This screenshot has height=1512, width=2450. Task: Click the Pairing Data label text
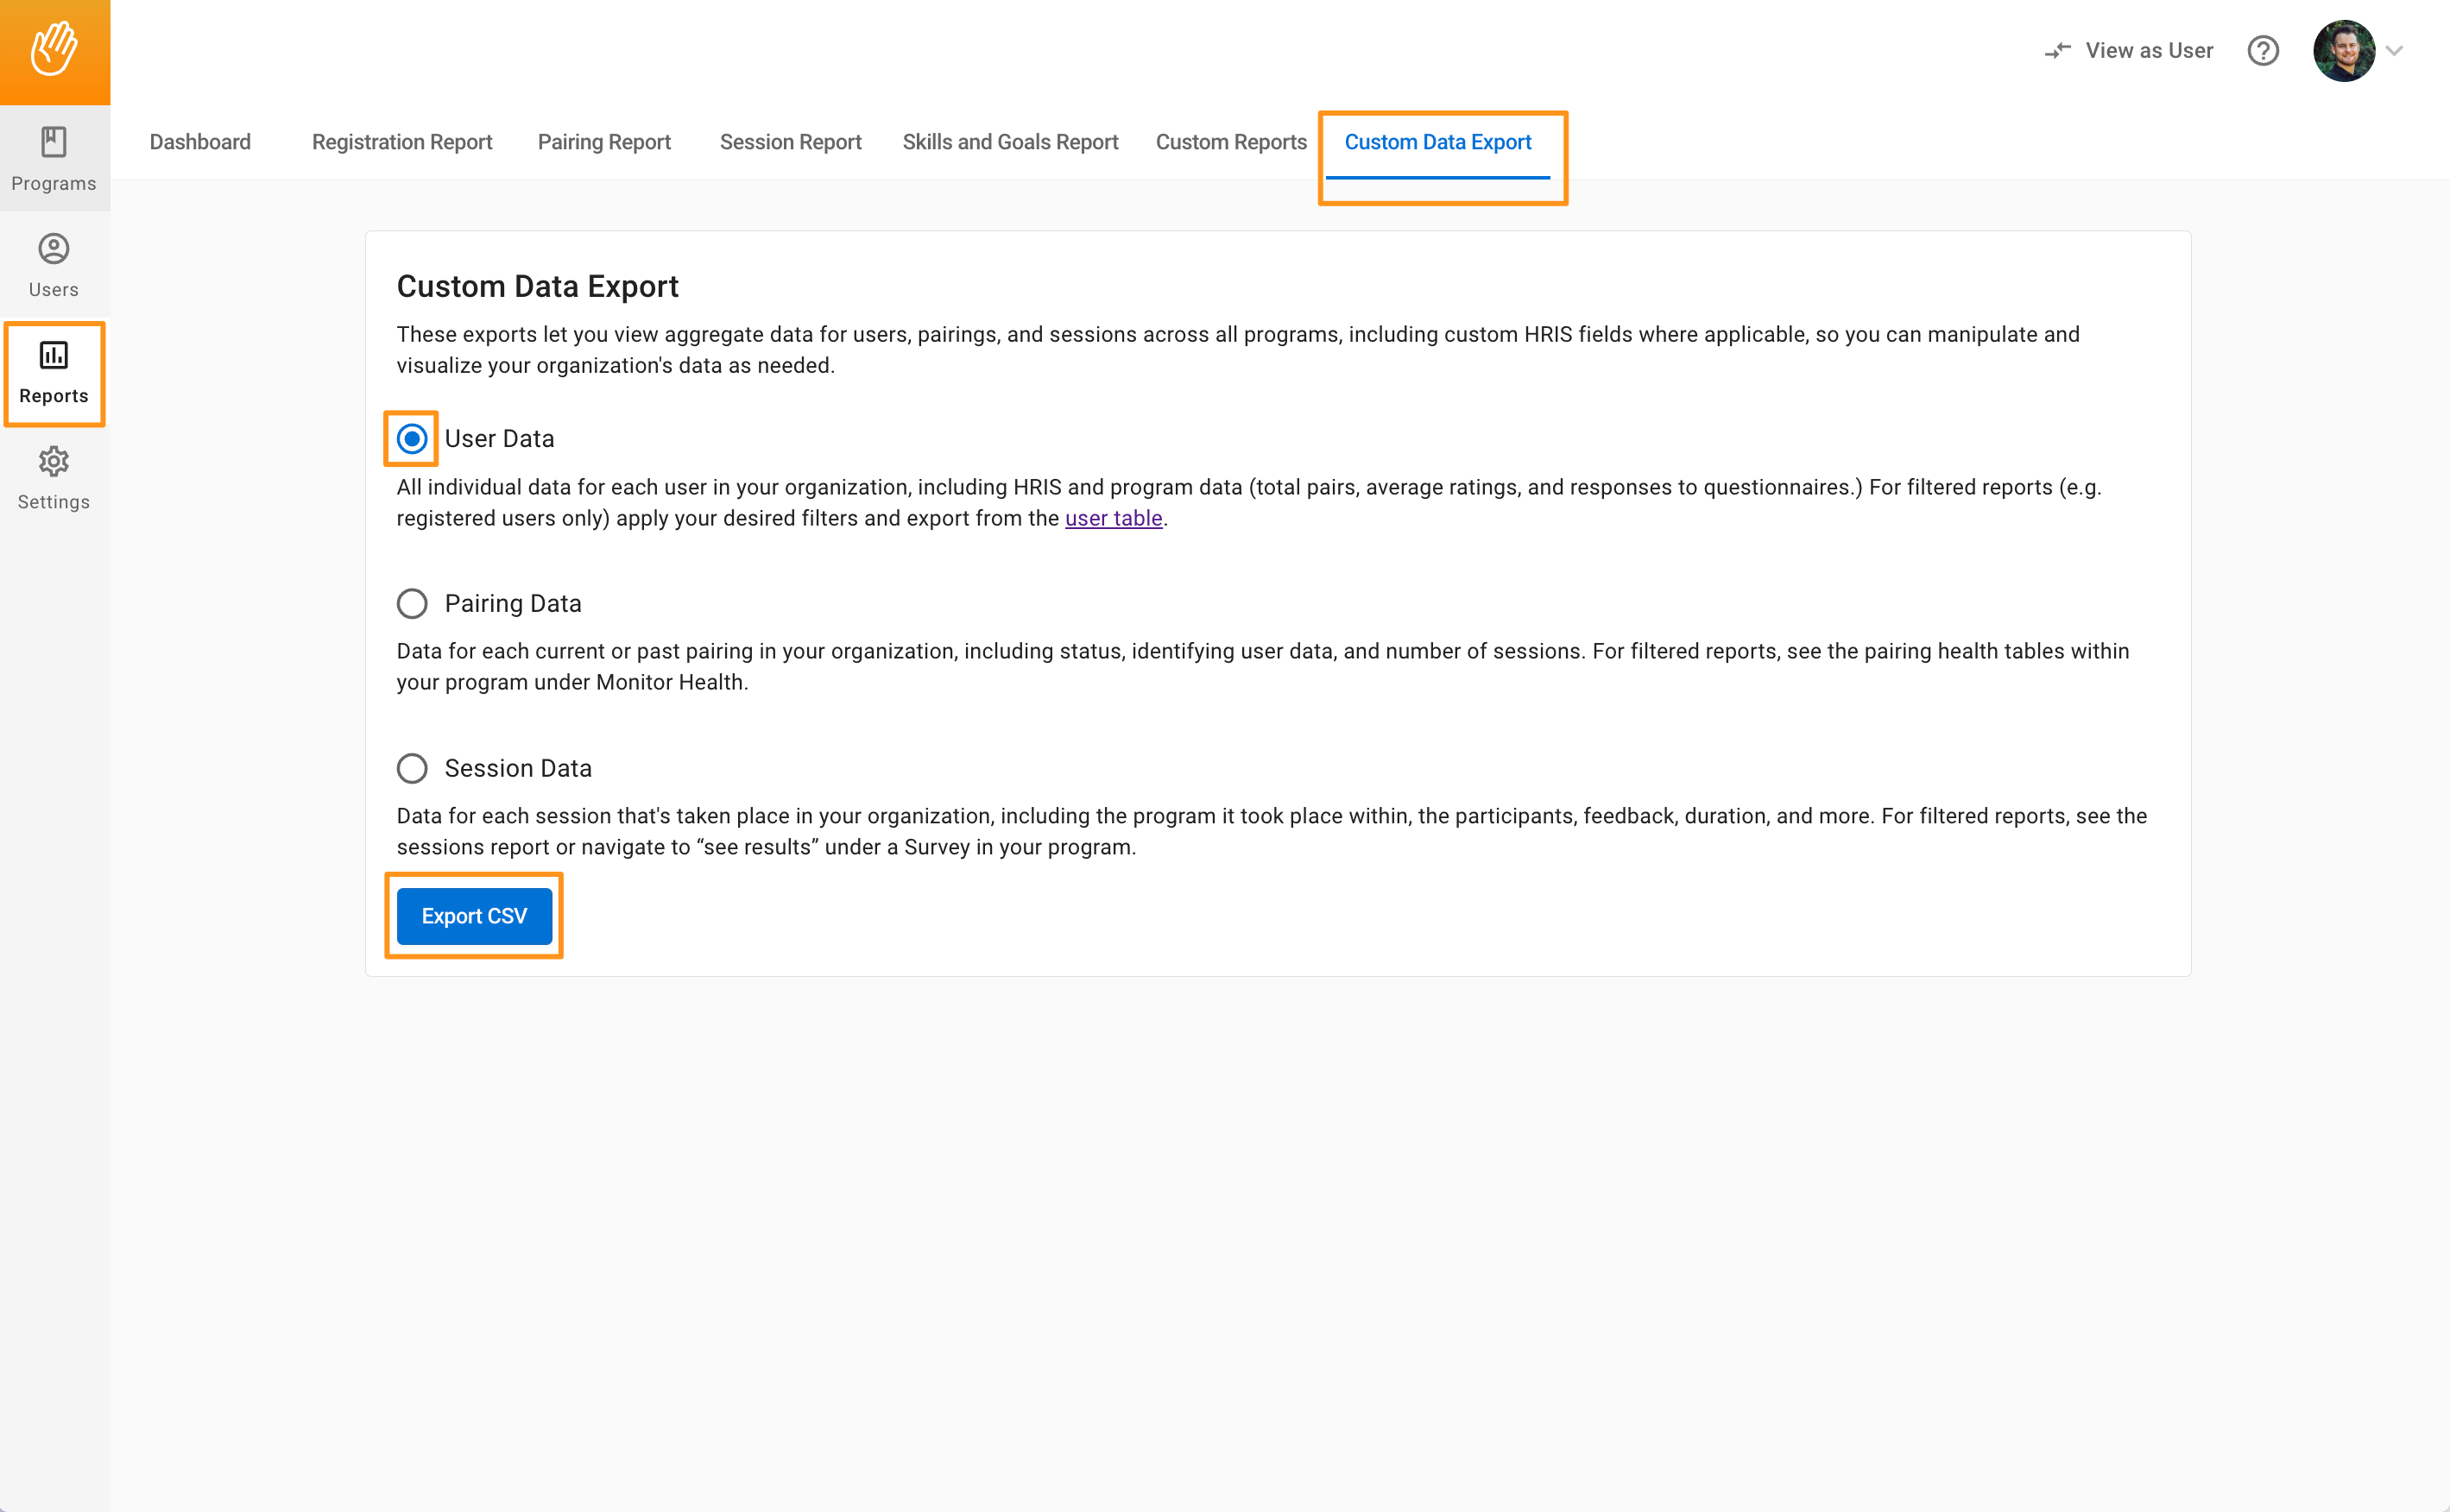point(513,604)
